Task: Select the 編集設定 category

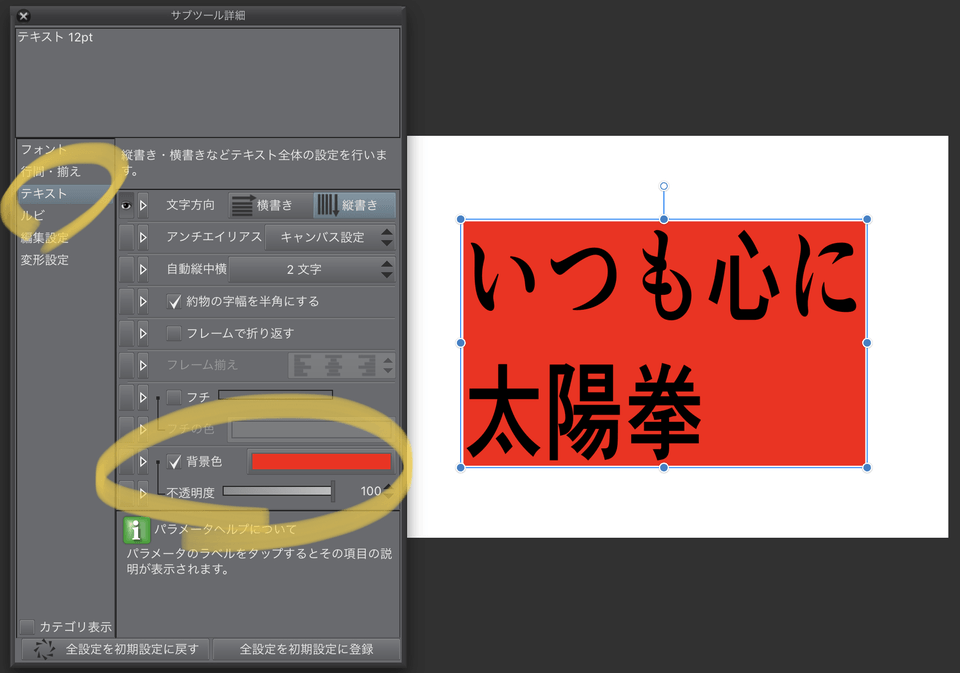Action: (x=44, y=238)
